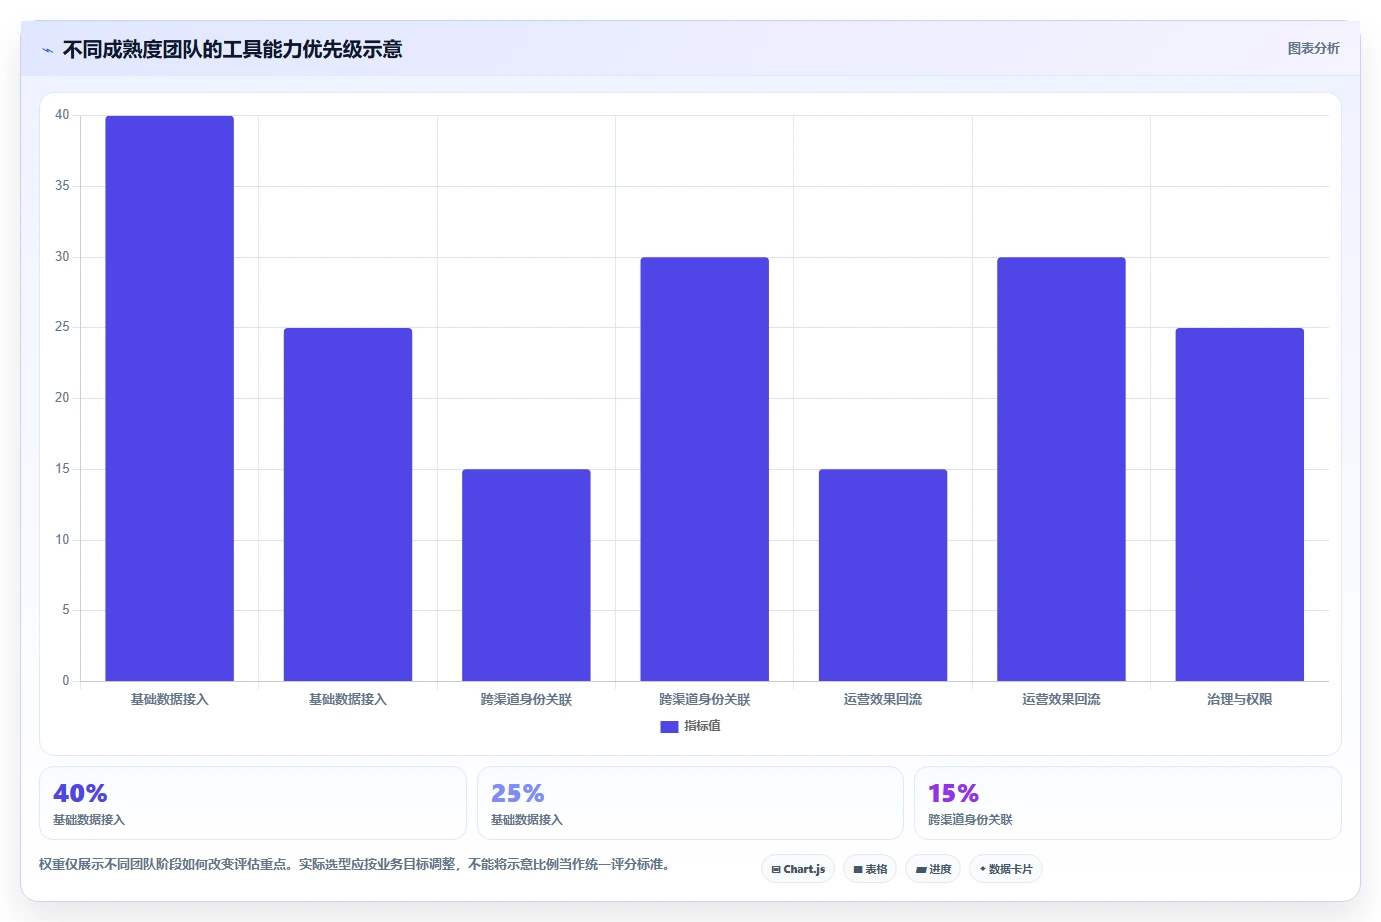1381x922 pixels.
Task: Click the title 不同成熟度团队的工具能力优先级示意
Action: tap(232, 49)
